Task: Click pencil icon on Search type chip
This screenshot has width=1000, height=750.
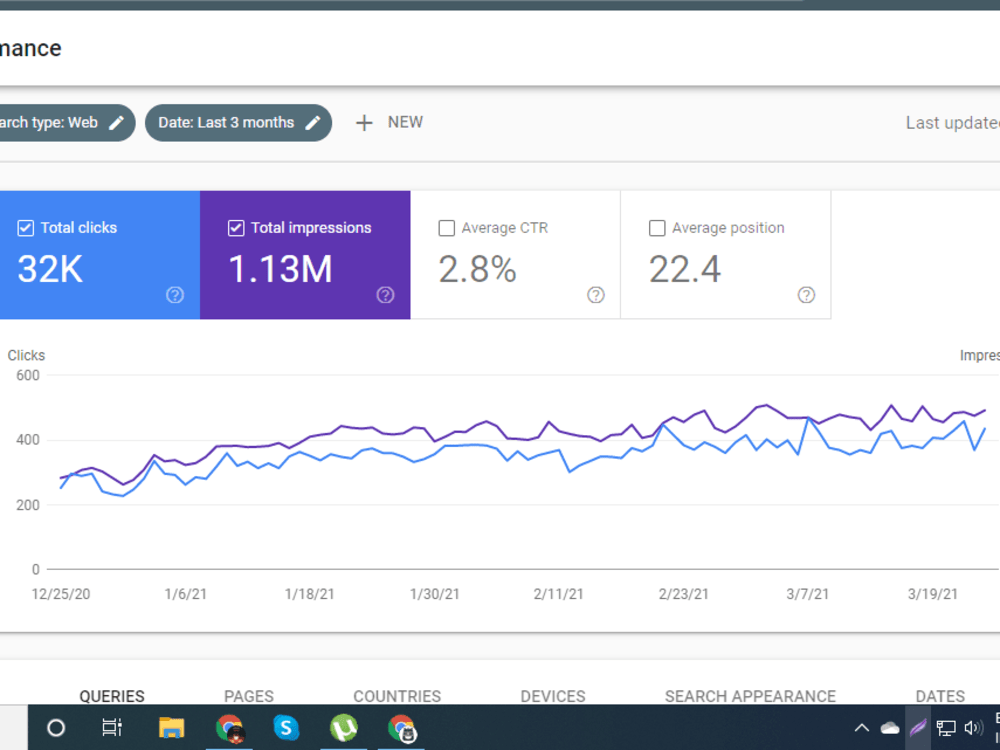Action: [x=117, y=122]
